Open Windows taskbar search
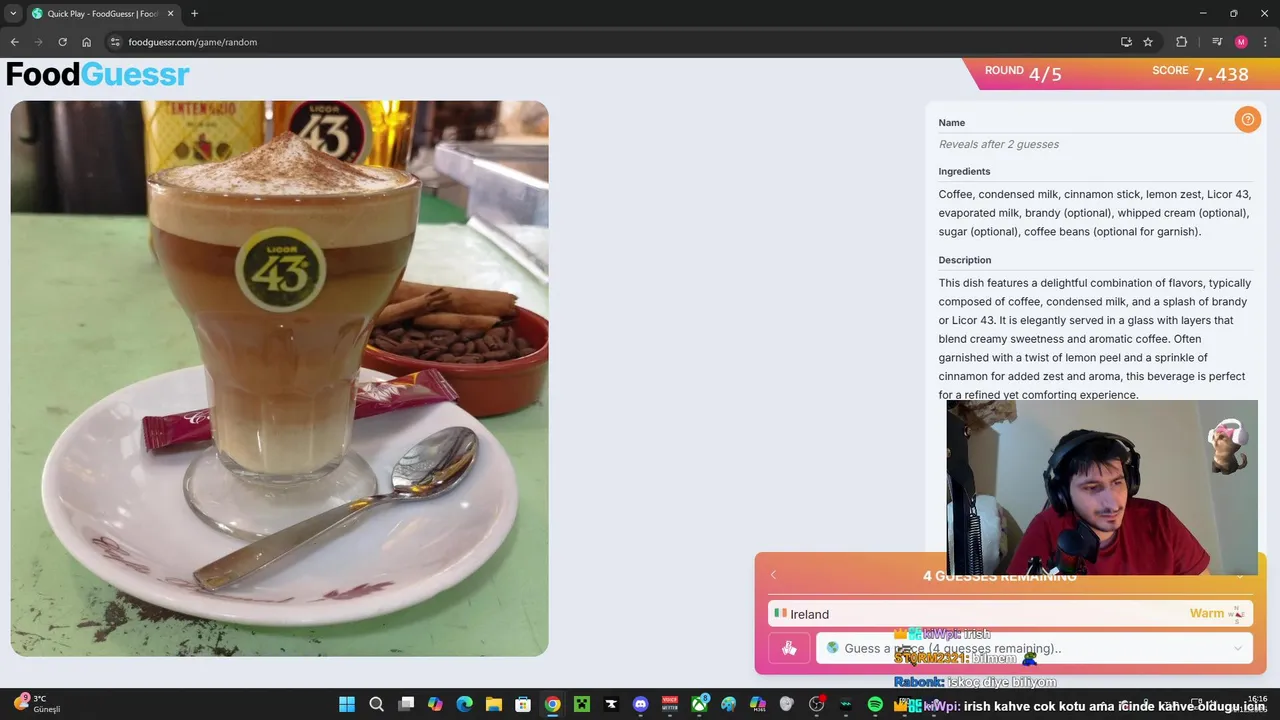 376,704
